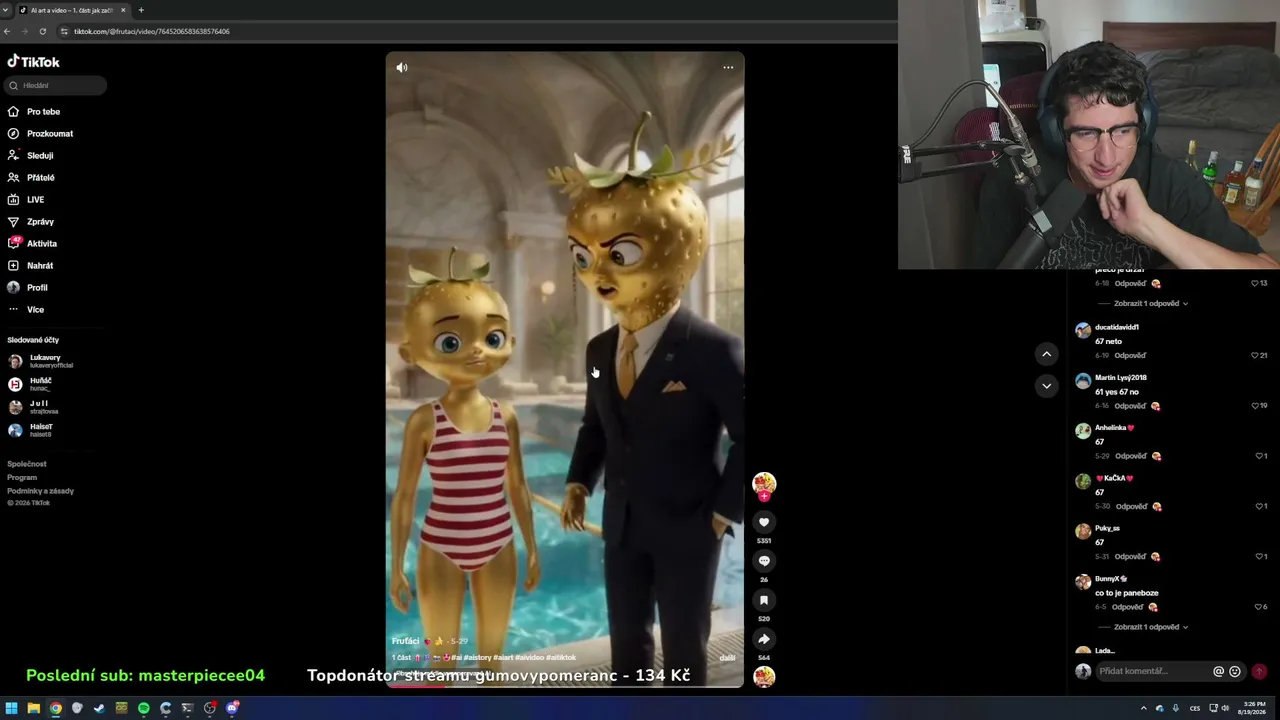Screen dimensions: 1280x720
Task: Open Discord from the taskbar
Action: [x=232, y=708]
